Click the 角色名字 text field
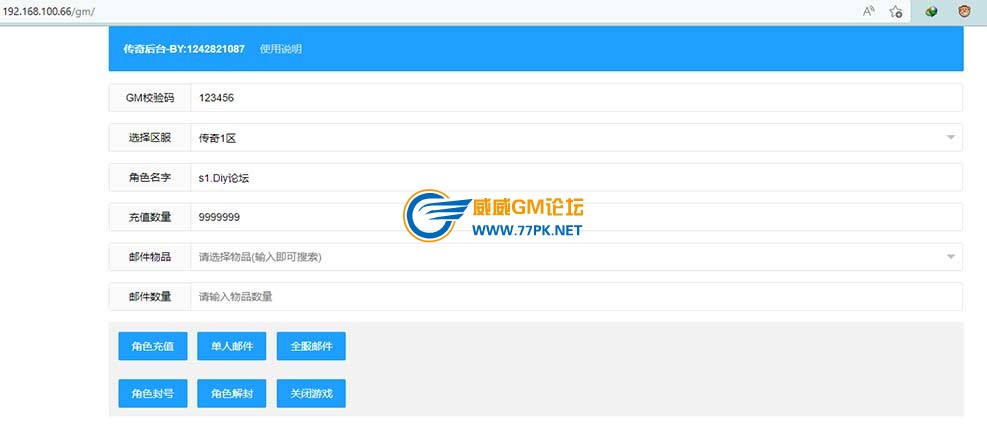The image size is (987, 431). (x=575, y=177)
